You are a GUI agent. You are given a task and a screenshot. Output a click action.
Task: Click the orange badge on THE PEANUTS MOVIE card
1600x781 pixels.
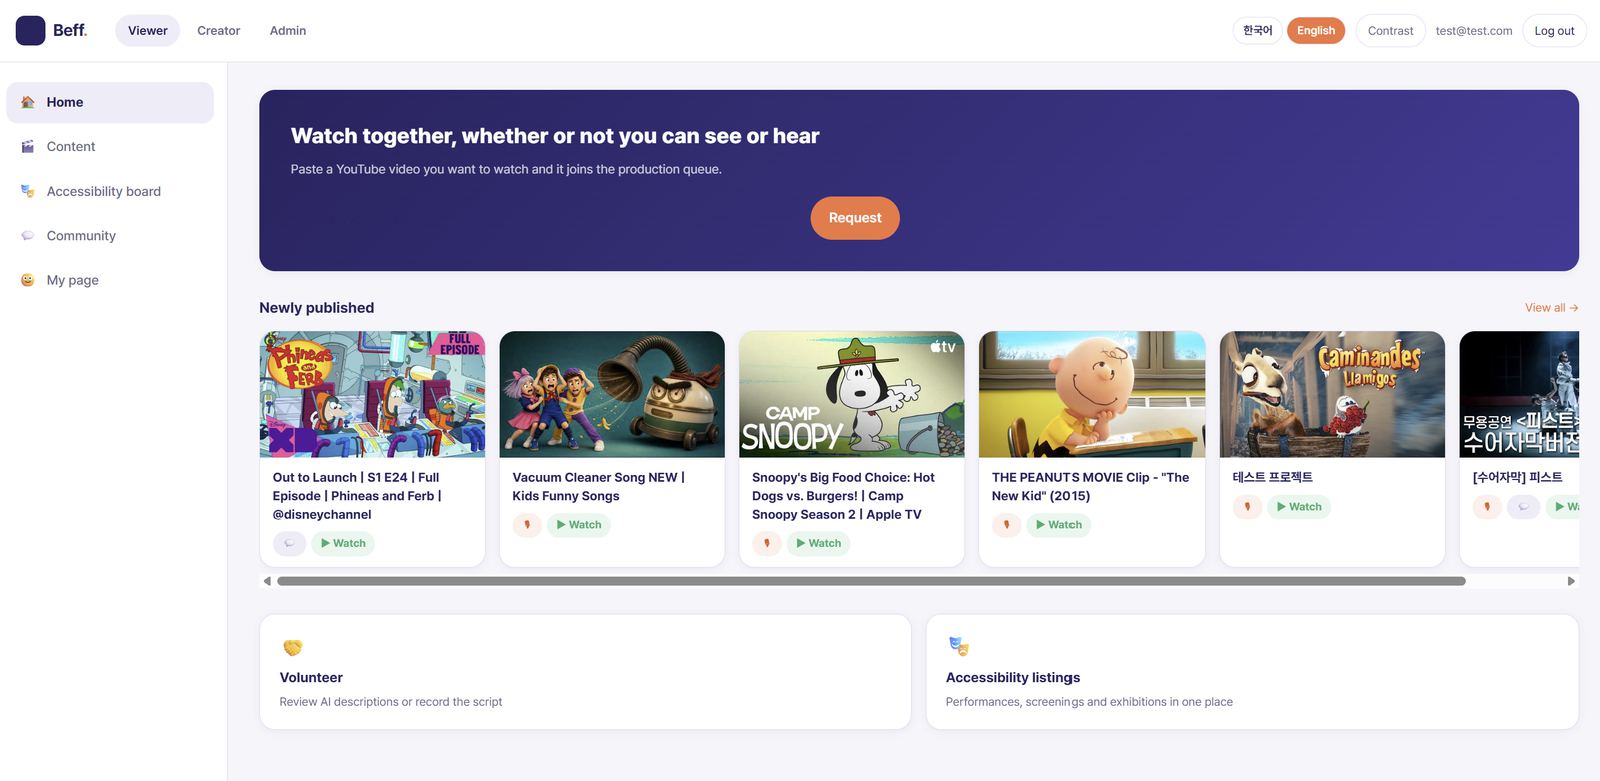1007,525
